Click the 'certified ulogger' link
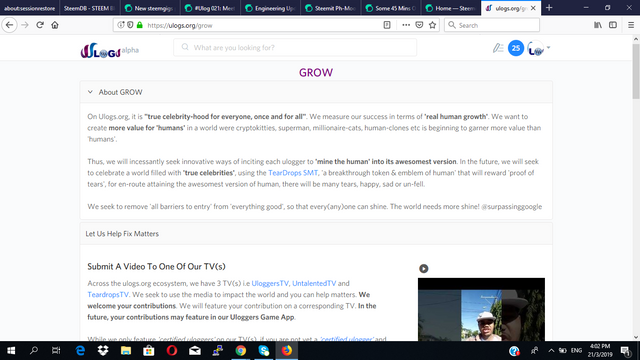Screen dimensions: 640x360 pyautogui.click(x=347, y=339)
